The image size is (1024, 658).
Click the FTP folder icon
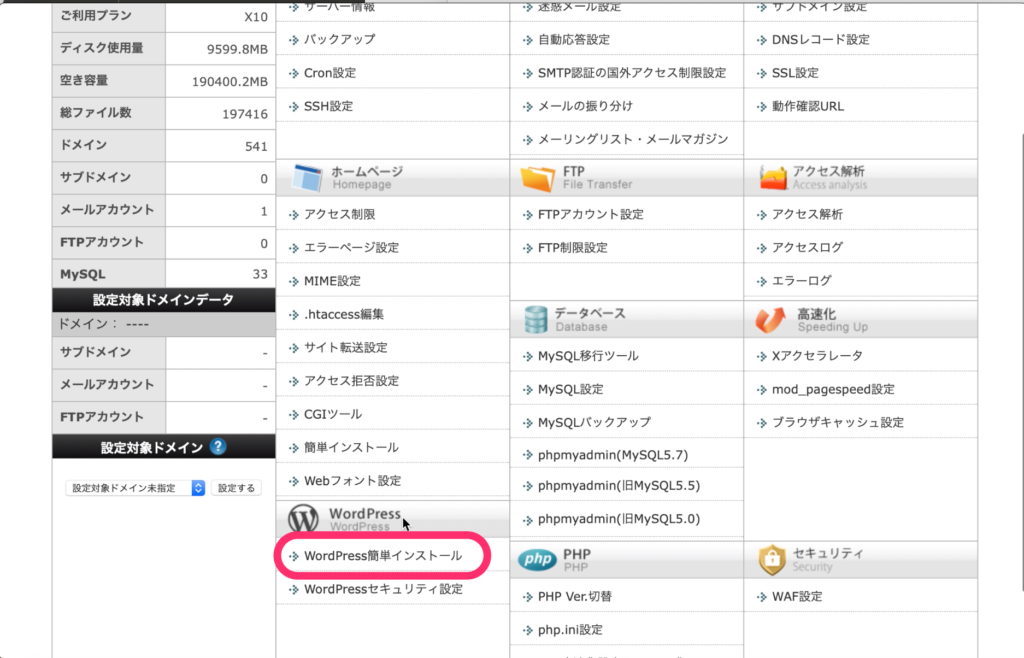(x=537, y=178)
